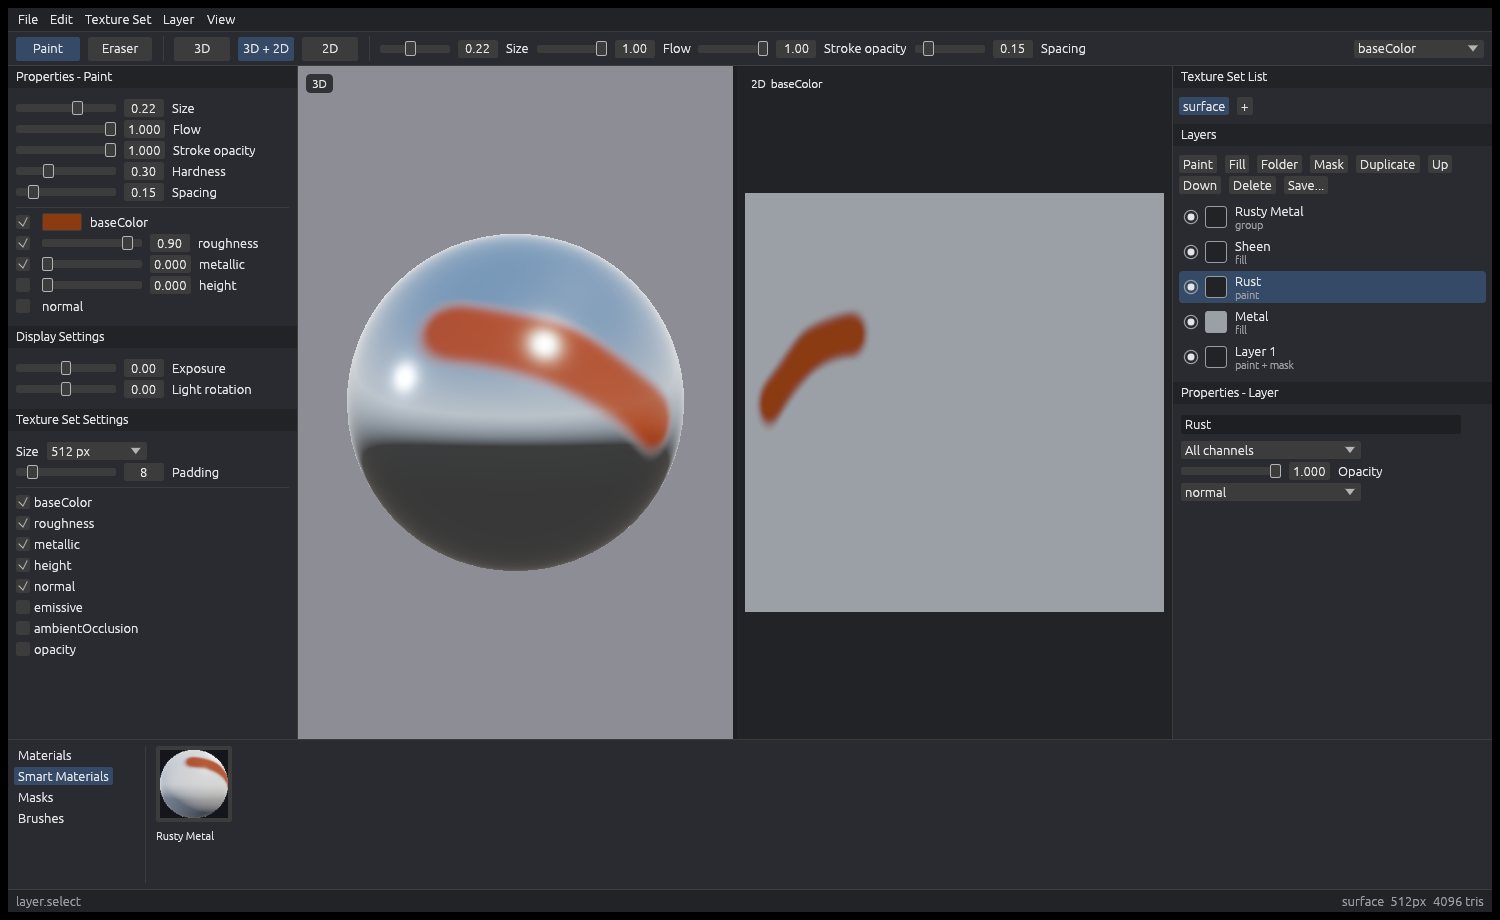
Task: Click the Metal layer gray thumbnail
Action: [1216, 322]
